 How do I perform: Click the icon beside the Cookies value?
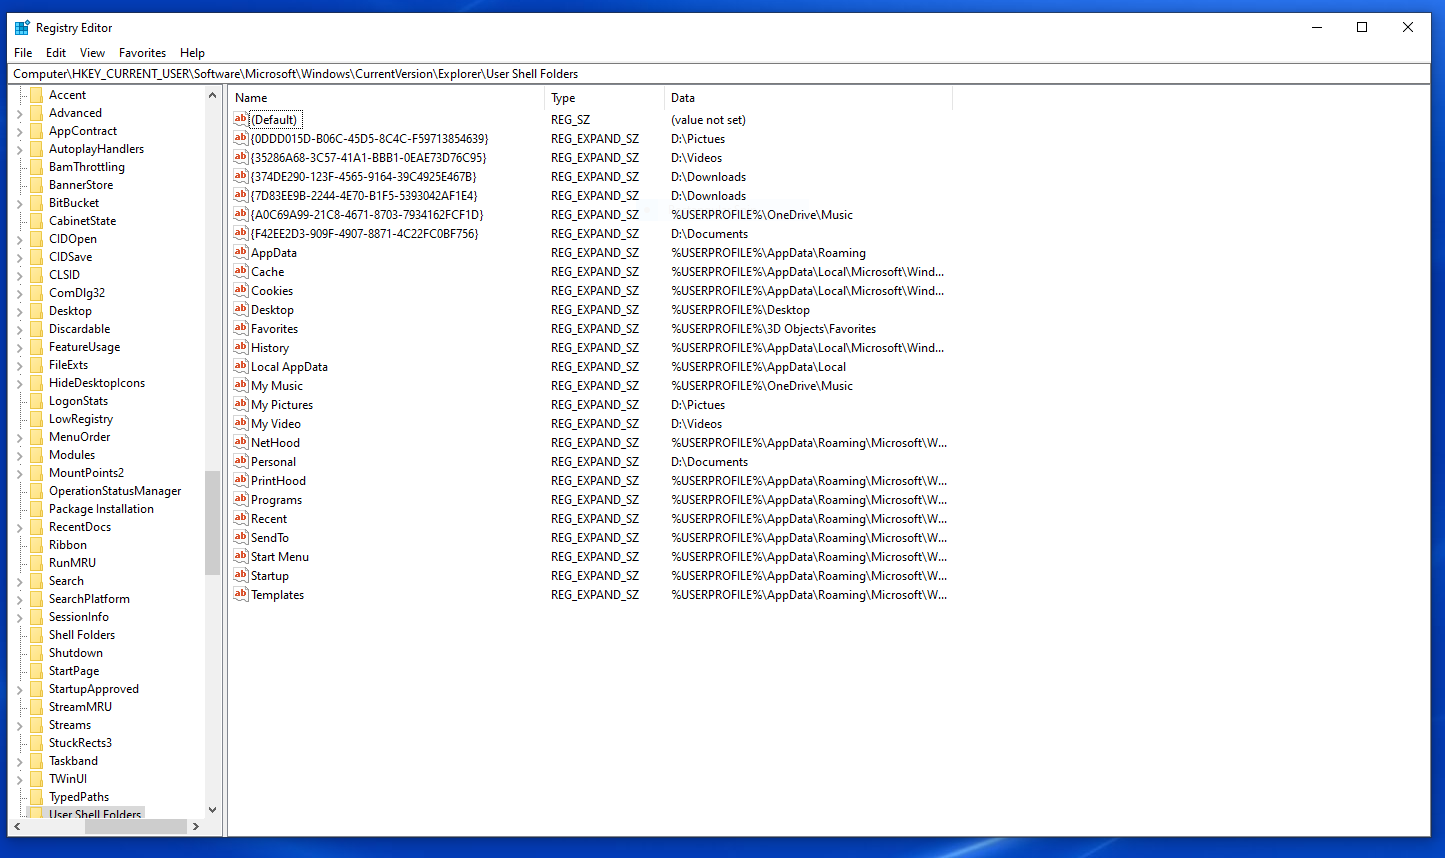tap(240, 290)
